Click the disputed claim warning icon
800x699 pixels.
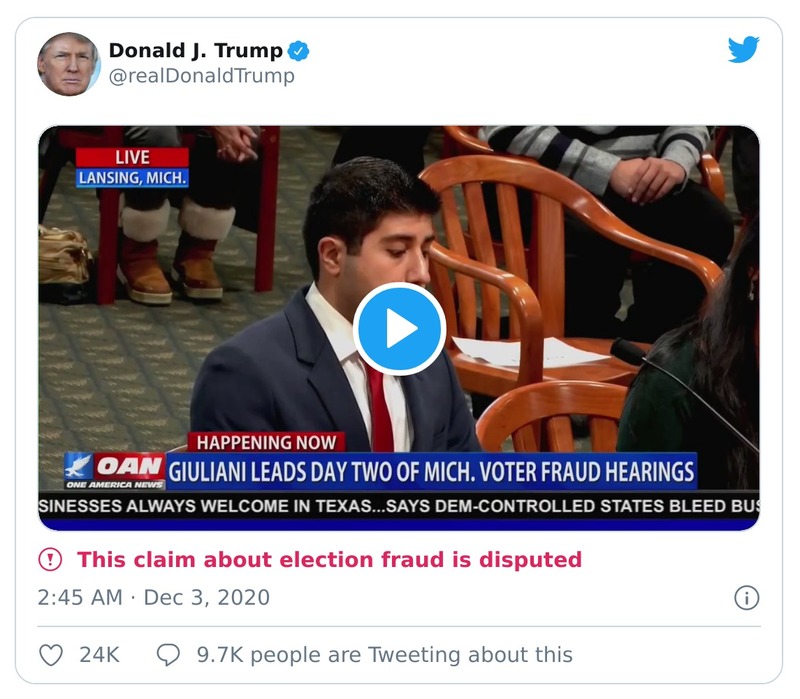pos(48,560)
